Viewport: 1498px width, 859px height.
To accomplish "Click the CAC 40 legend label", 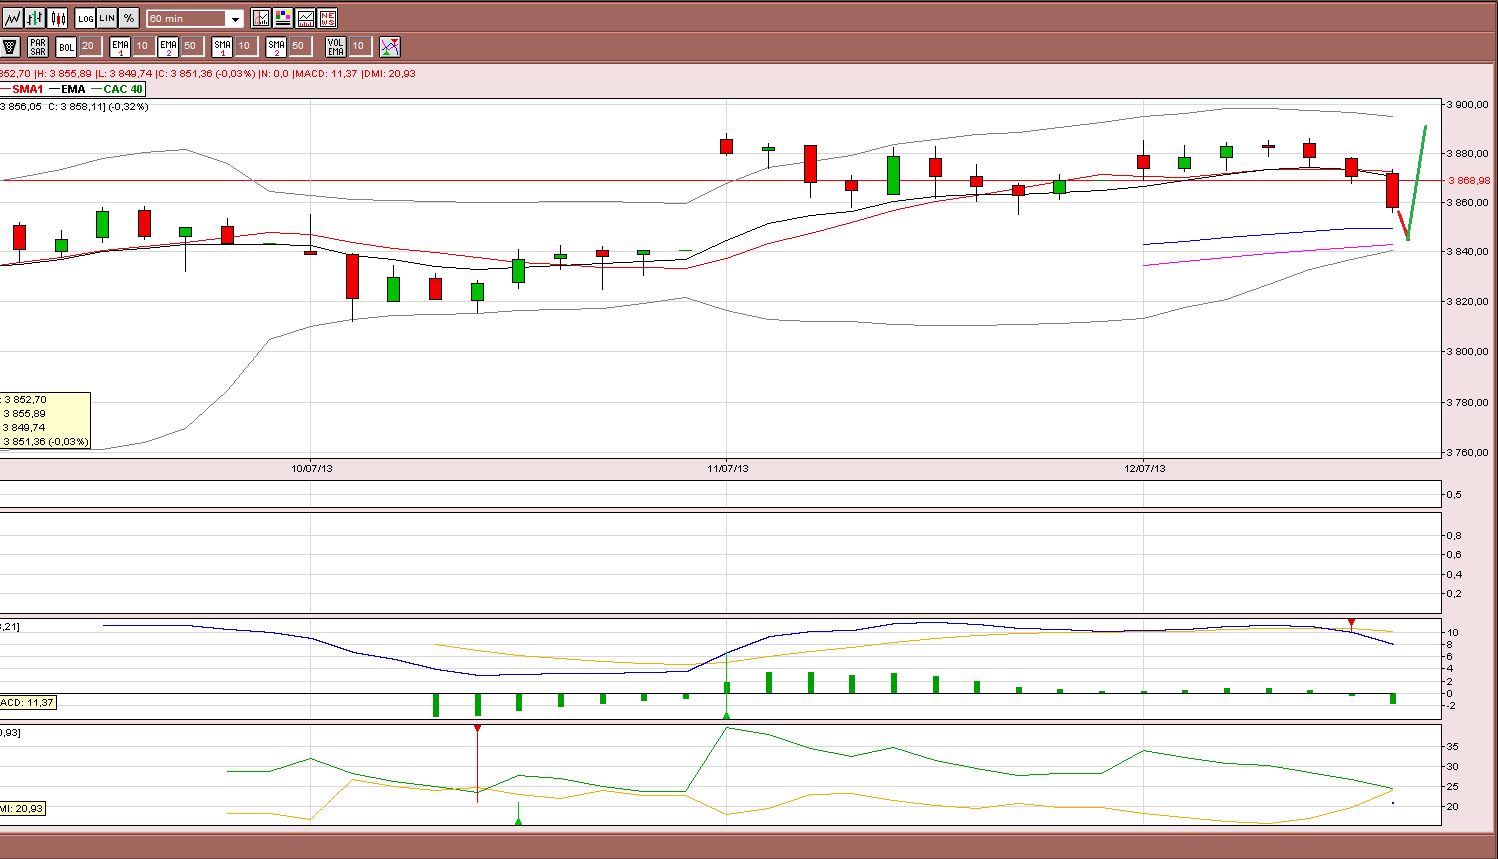I will click(123, 89).
